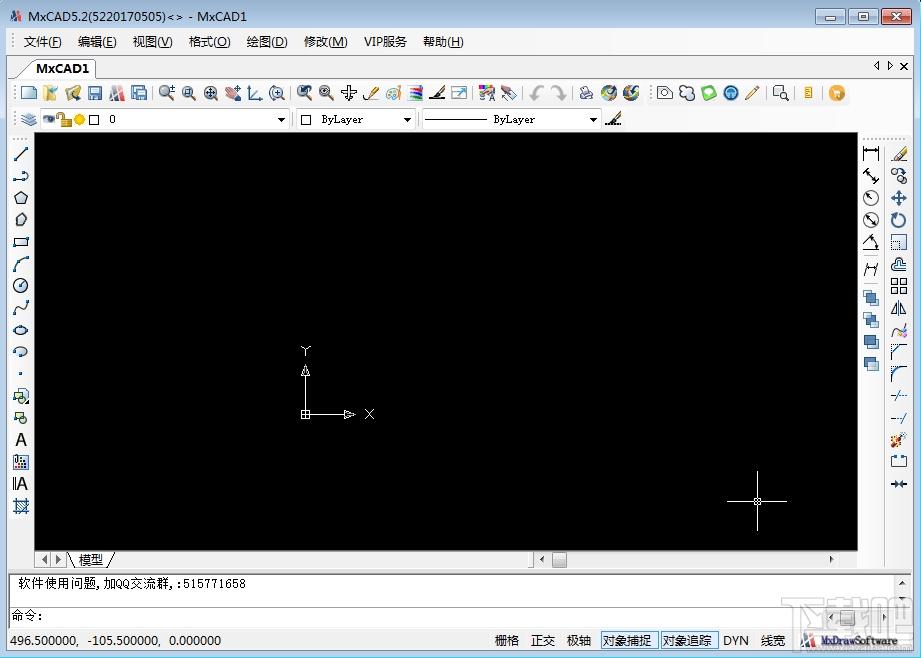The height and width of the screenshot is (658, 921).
Task: Select the Copy objects tool
Action: (899, 176)
